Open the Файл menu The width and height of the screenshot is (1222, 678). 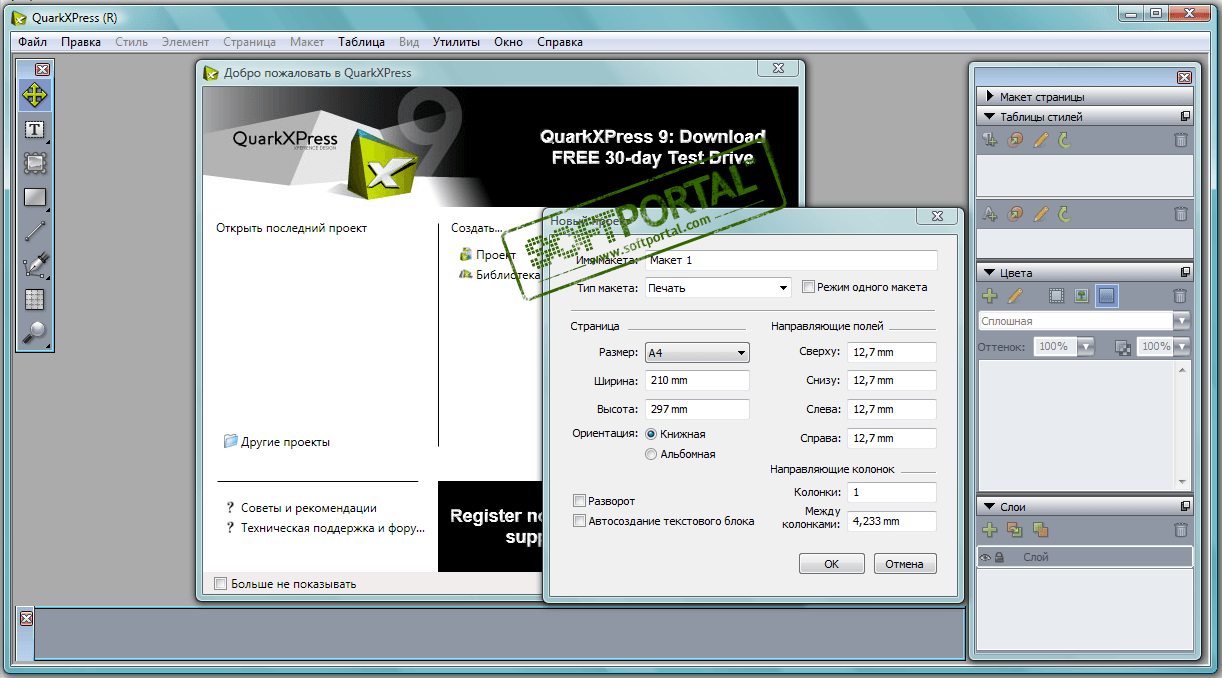[32, 42]
